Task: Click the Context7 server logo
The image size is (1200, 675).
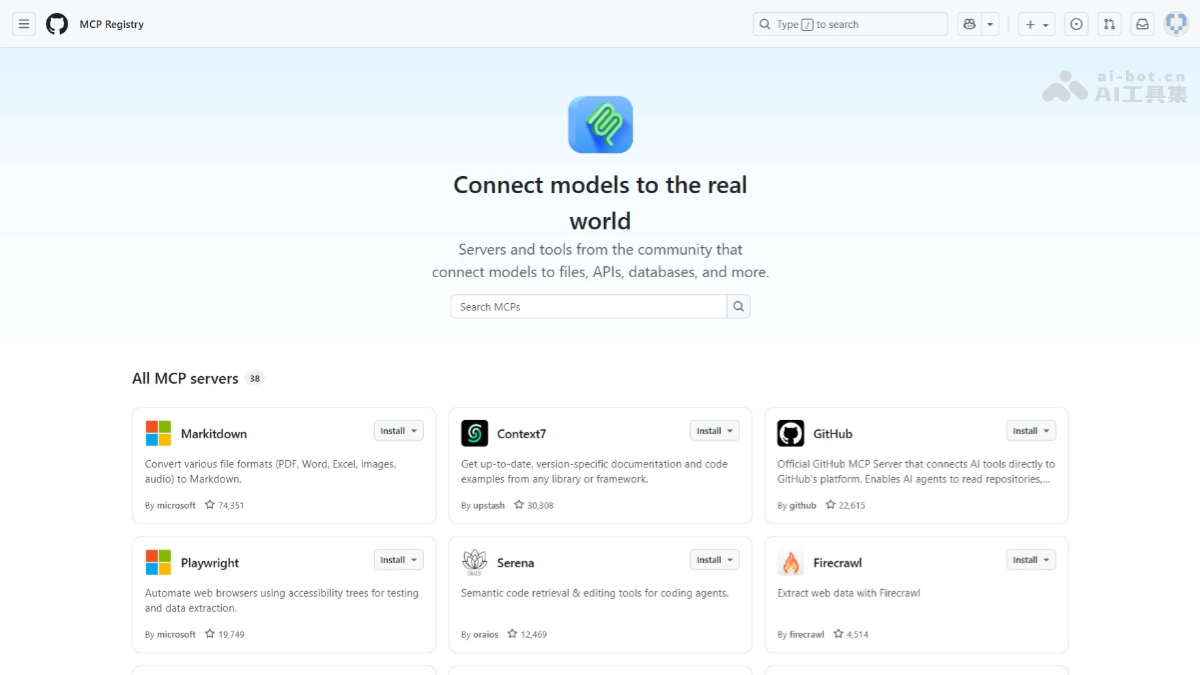Action: click(474, 433)
